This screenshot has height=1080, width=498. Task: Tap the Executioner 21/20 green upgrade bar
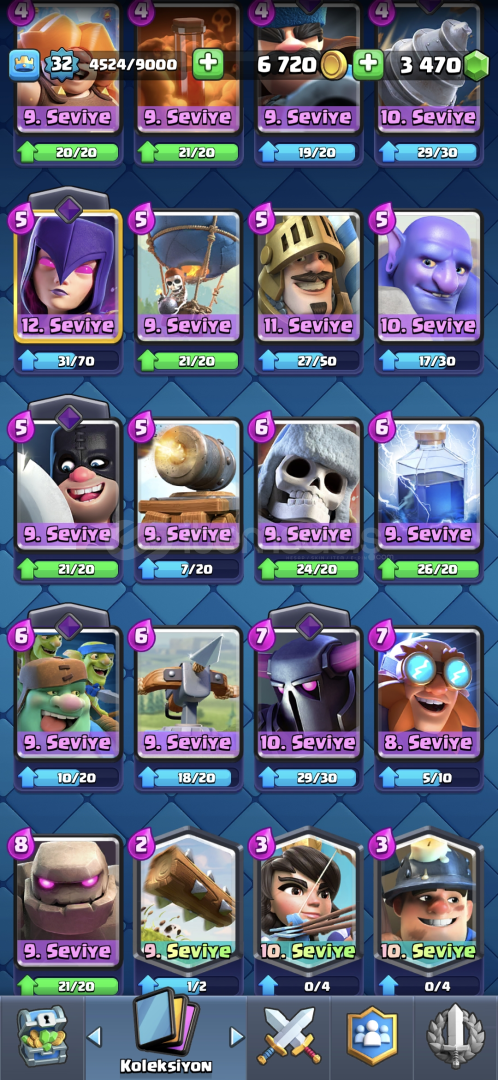[68, 570]
